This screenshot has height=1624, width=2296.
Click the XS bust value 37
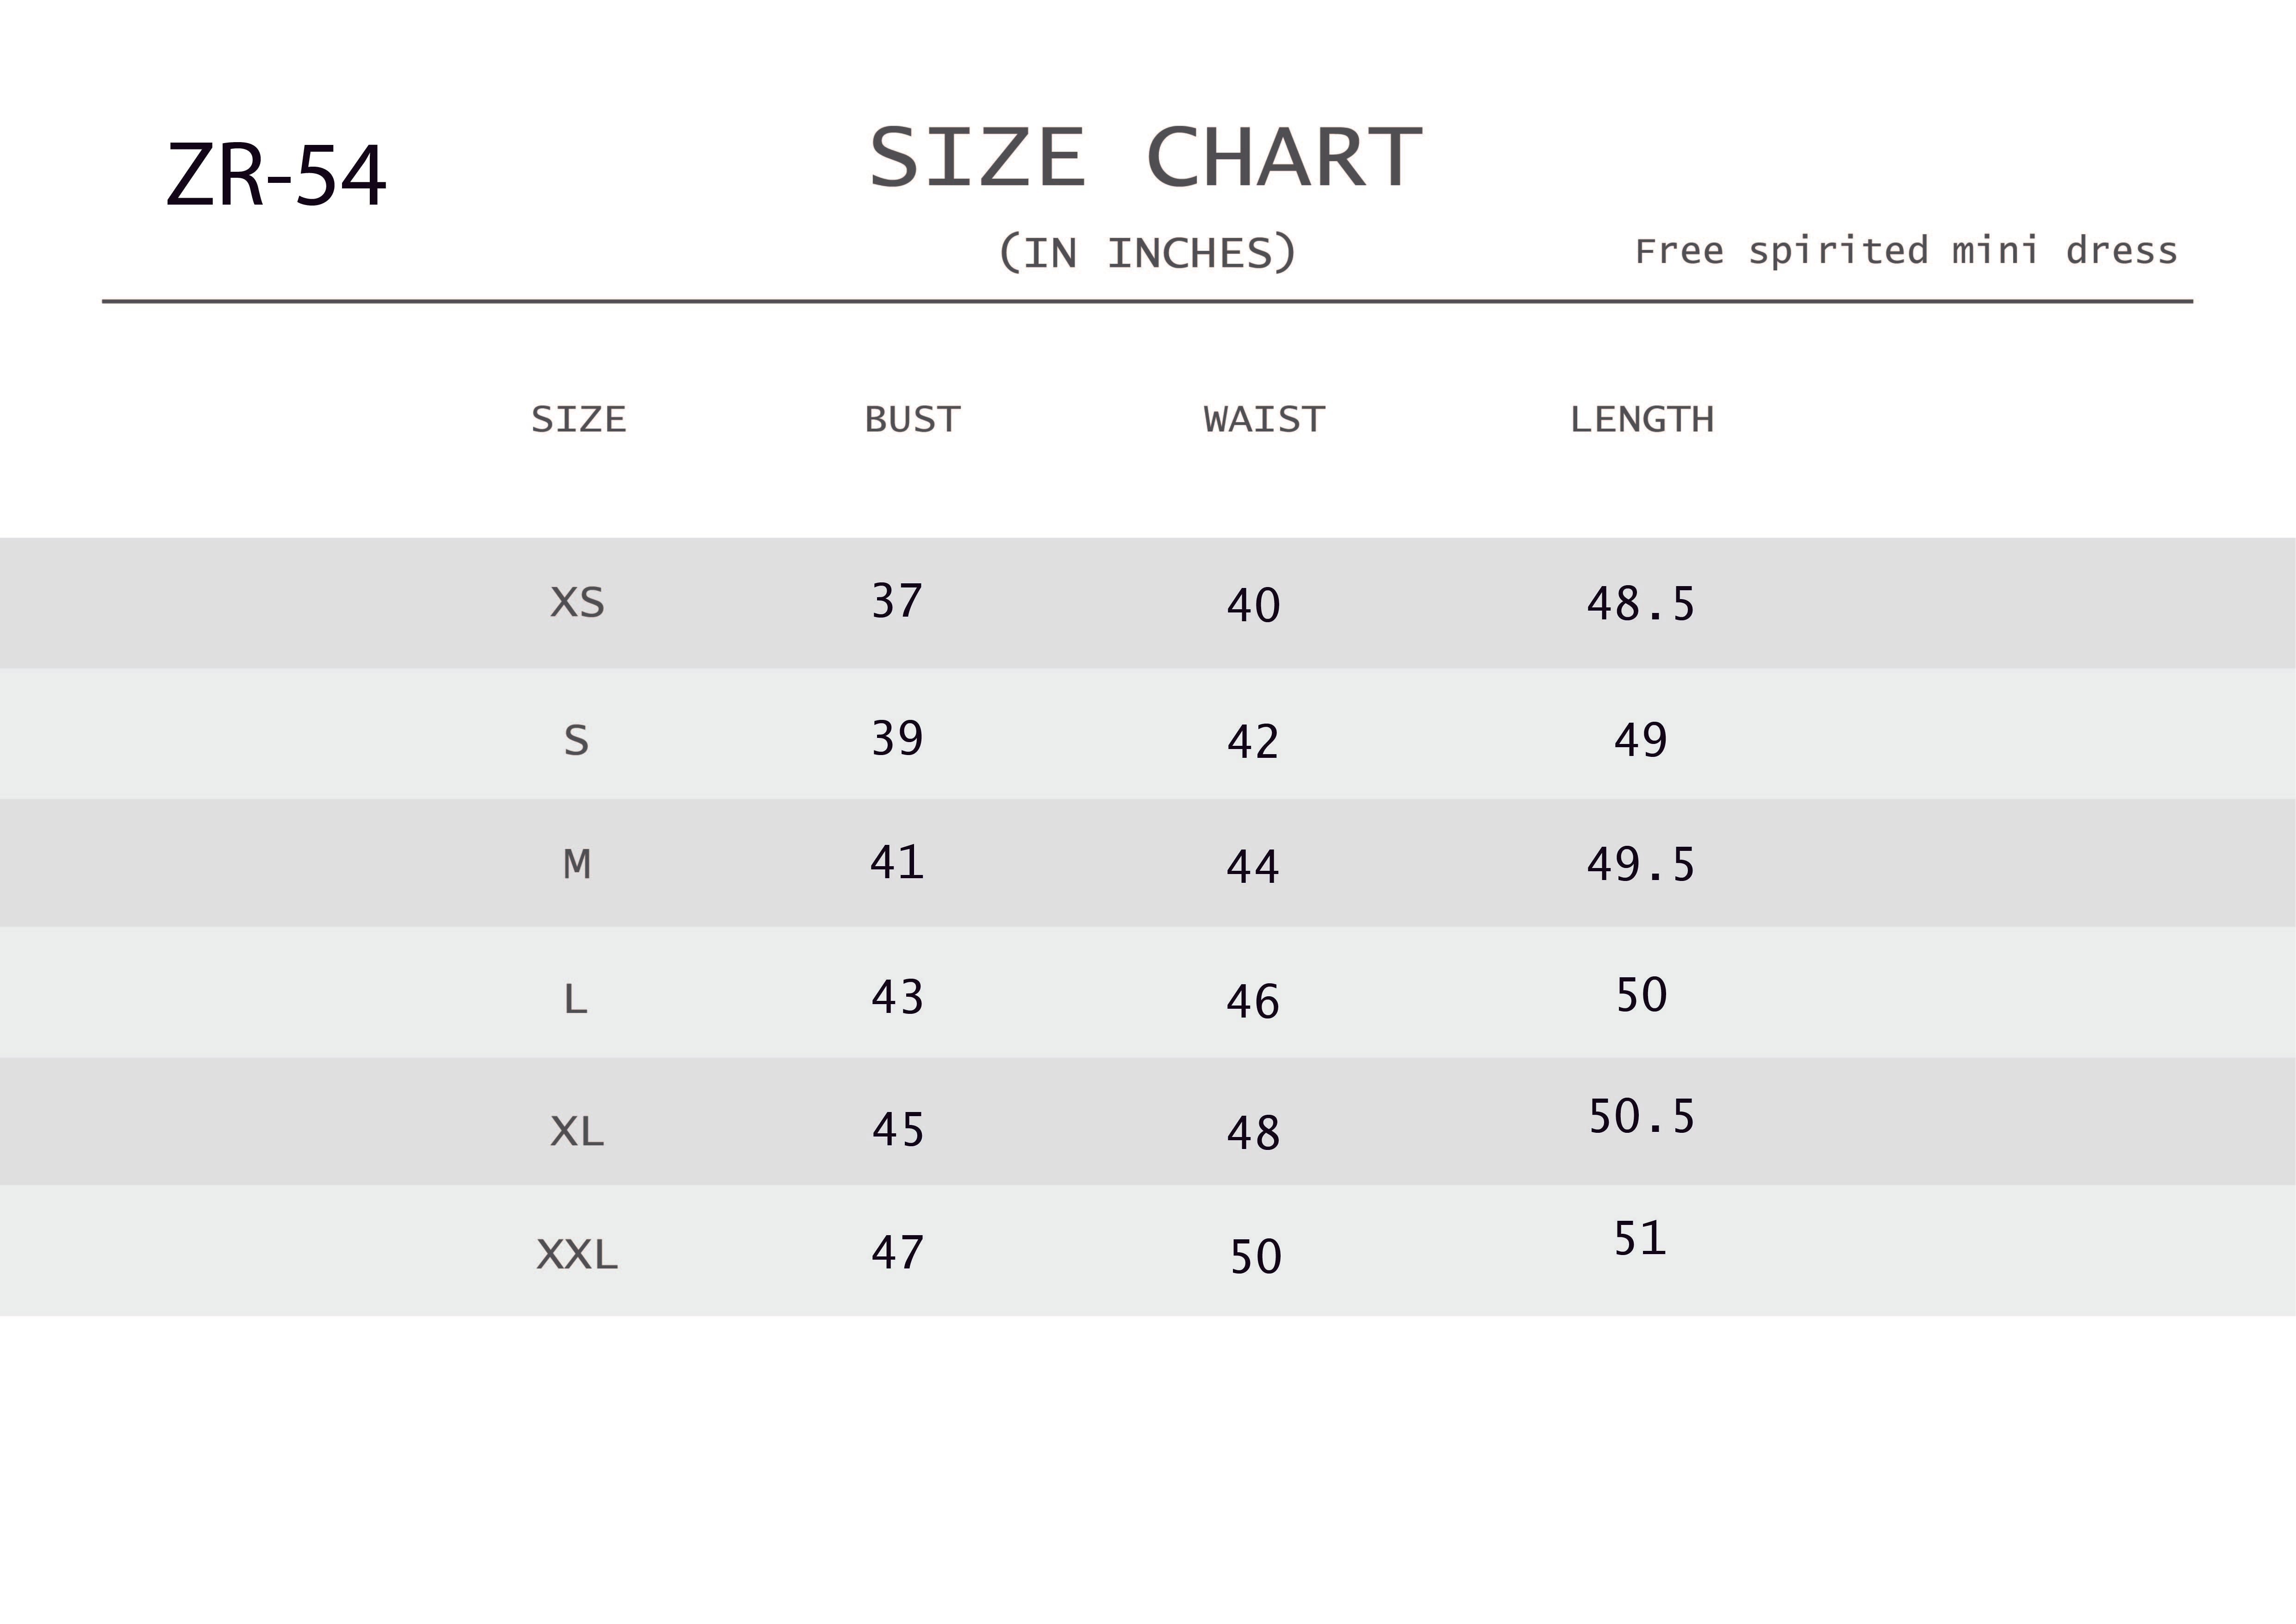click(x=897, y=601)
